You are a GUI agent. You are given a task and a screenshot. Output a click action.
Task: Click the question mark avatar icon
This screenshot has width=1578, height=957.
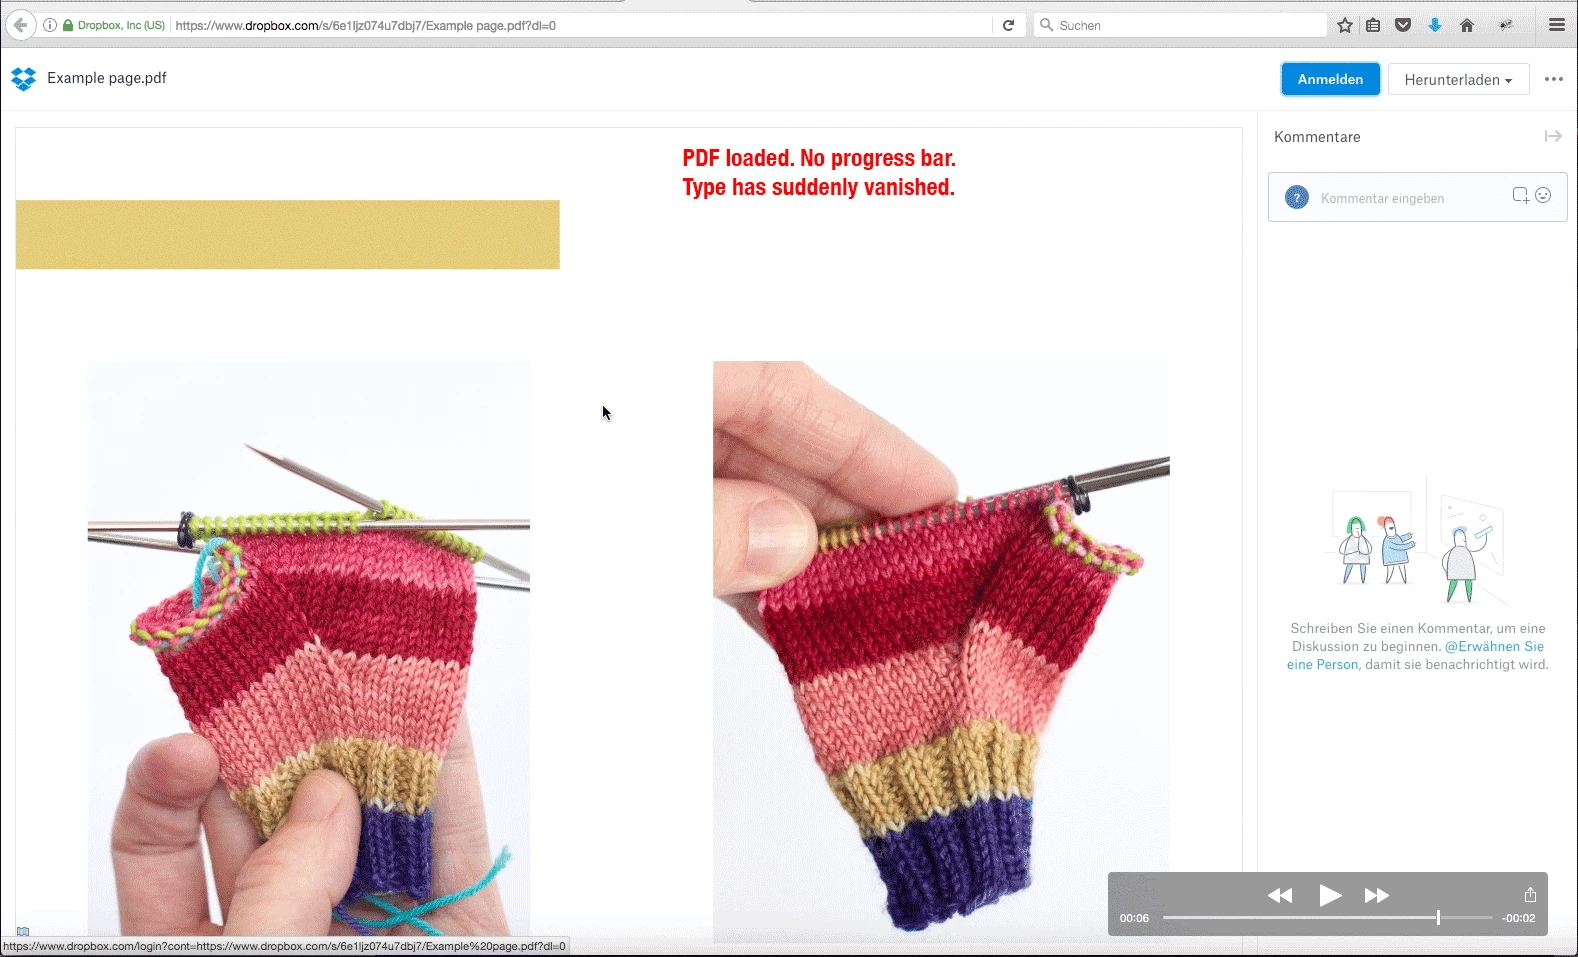[x=1297, y=198]
